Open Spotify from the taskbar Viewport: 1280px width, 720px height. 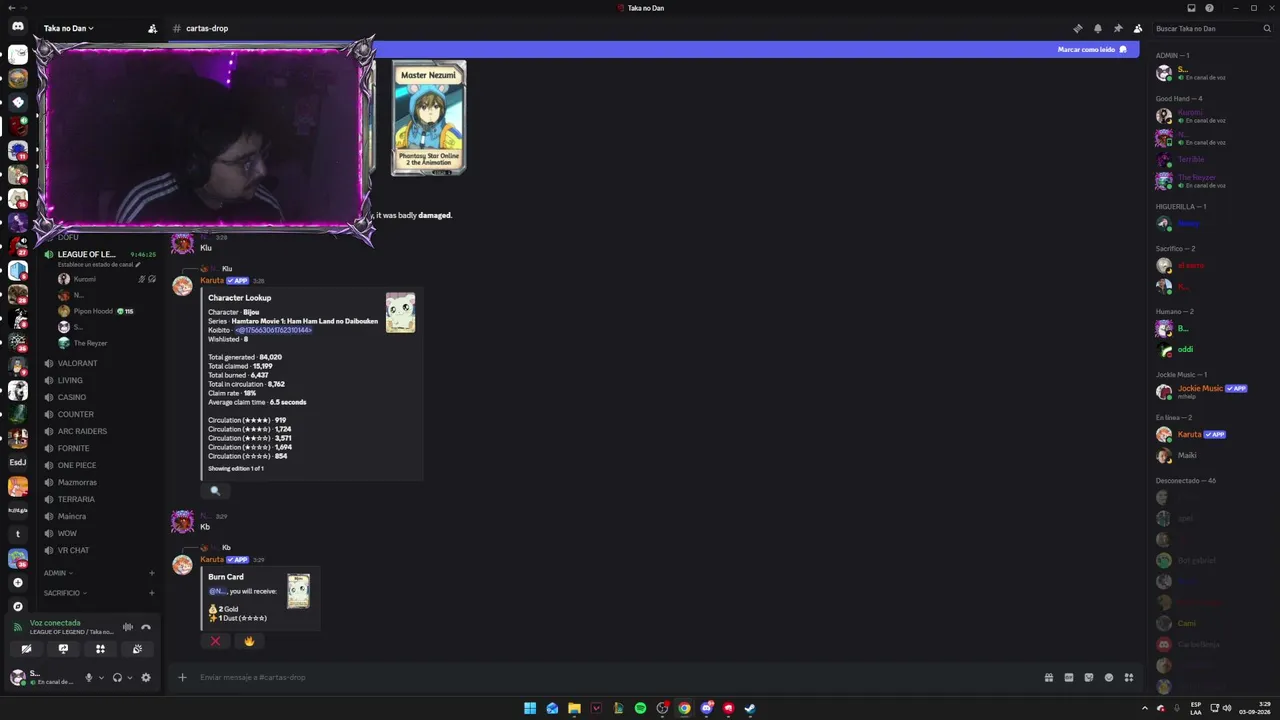pos(640,708)
